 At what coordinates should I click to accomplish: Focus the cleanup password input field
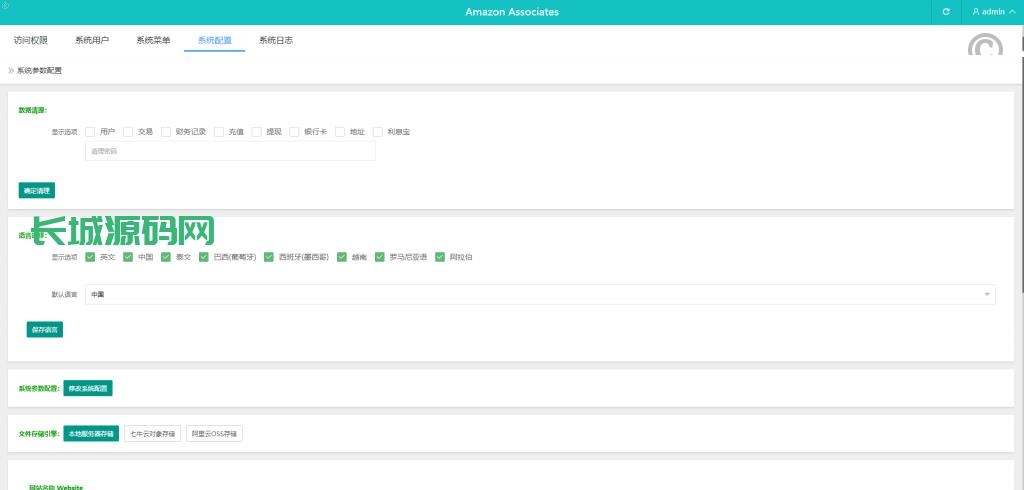coord(230,151)
